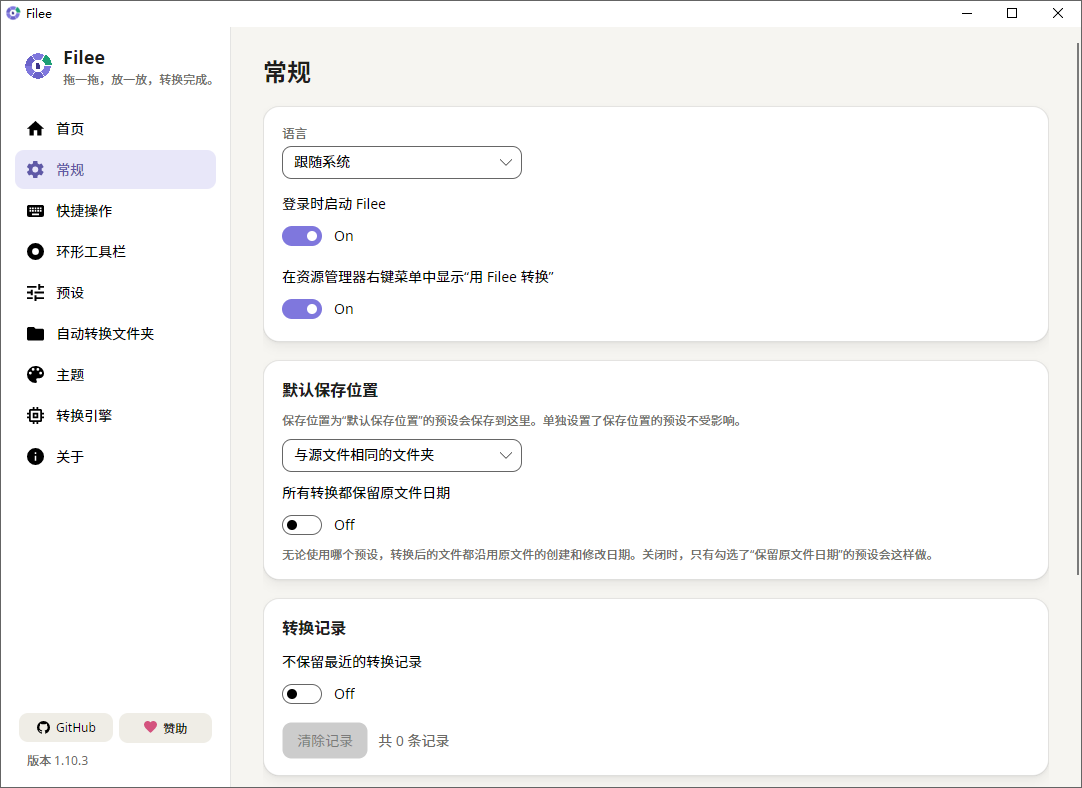Click the home icon beside 首页
This screenshot has height=788, width=1082.
(x=35, y=128)
